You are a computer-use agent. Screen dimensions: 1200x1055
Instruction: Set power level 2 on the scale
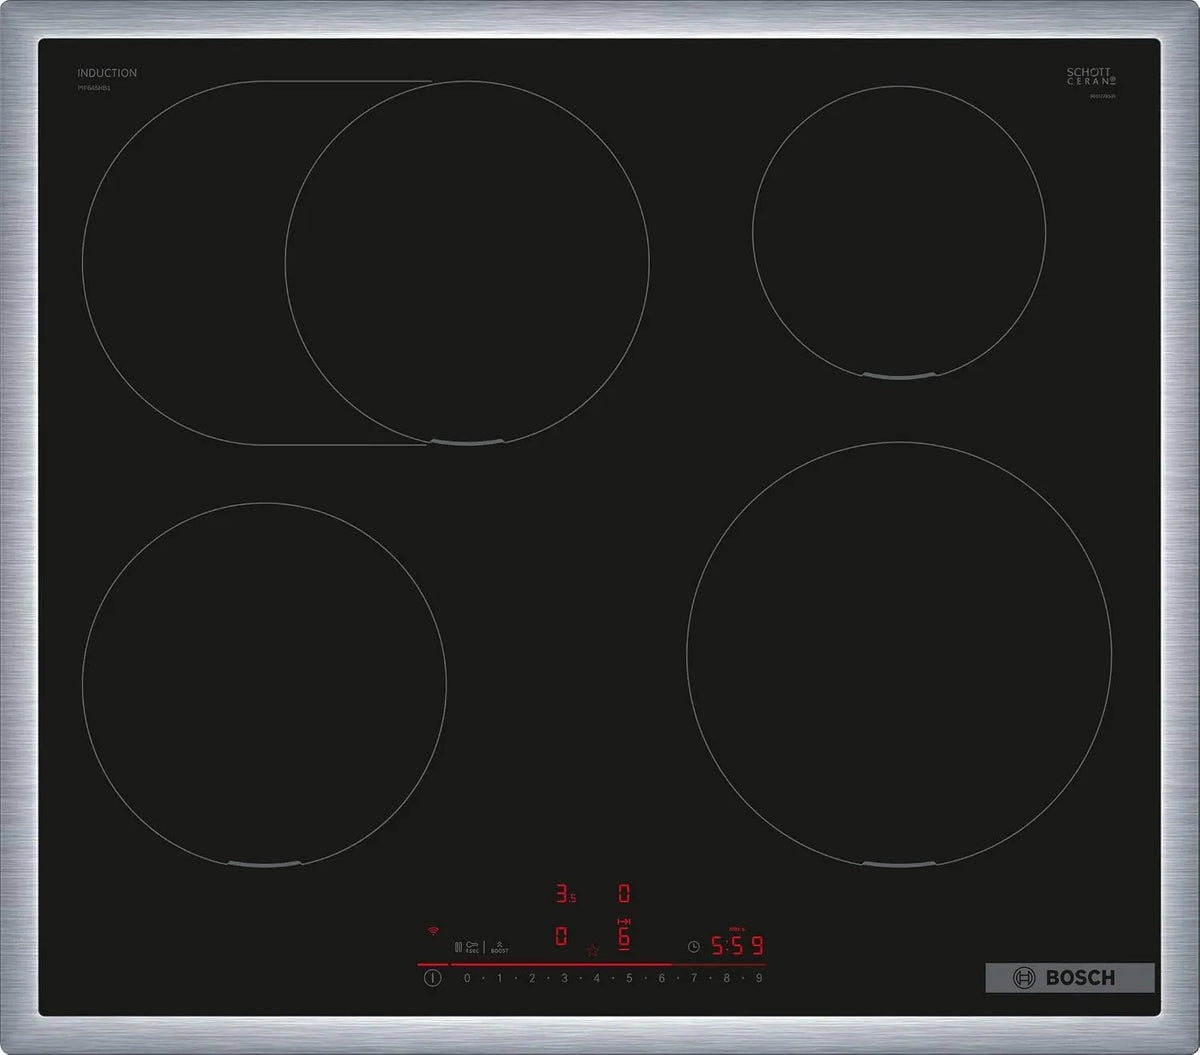click(532, 978)
